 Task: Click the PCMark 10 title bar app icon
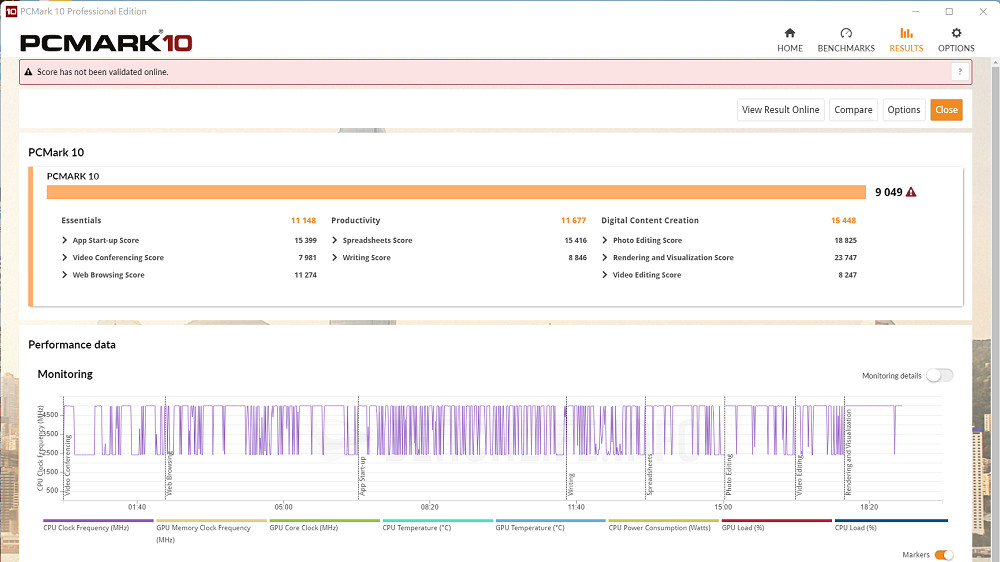coord(10,11)
